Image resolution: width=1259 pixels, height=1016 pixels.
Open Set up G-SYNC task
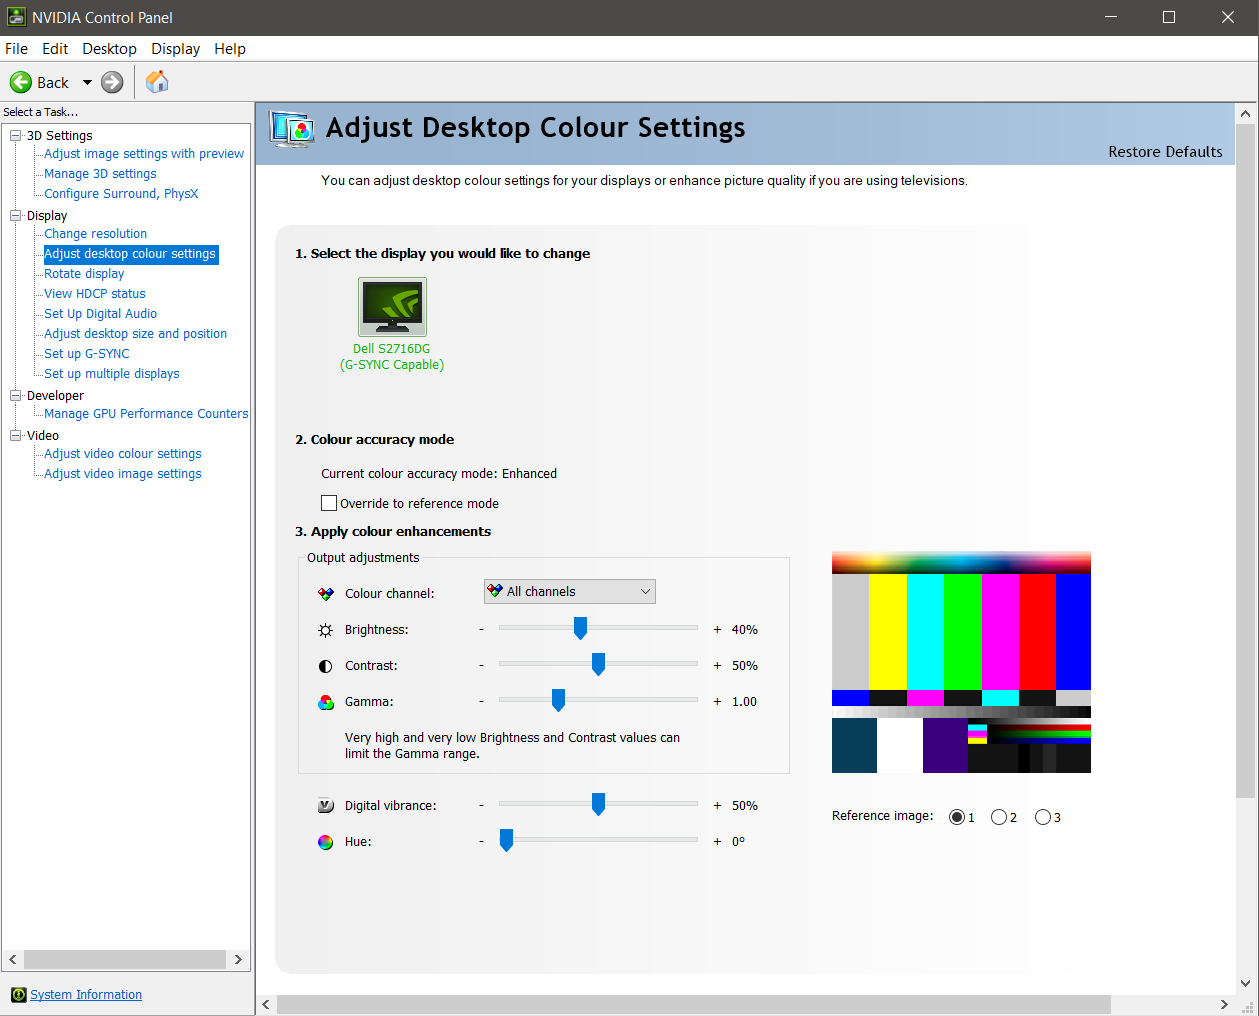click(x=87, y=354)
